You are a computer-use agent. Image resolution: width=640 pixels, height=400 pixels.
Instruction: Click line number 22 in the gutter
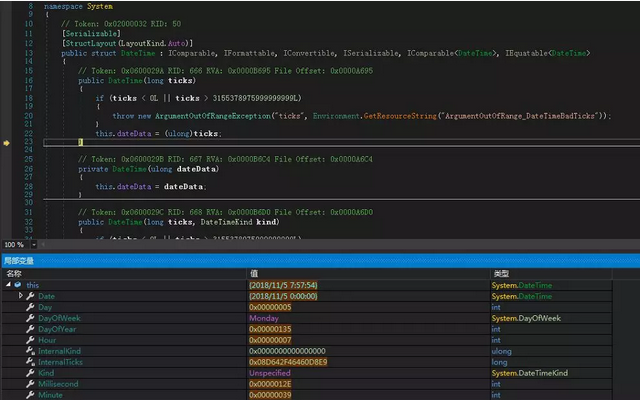point(29,133)
